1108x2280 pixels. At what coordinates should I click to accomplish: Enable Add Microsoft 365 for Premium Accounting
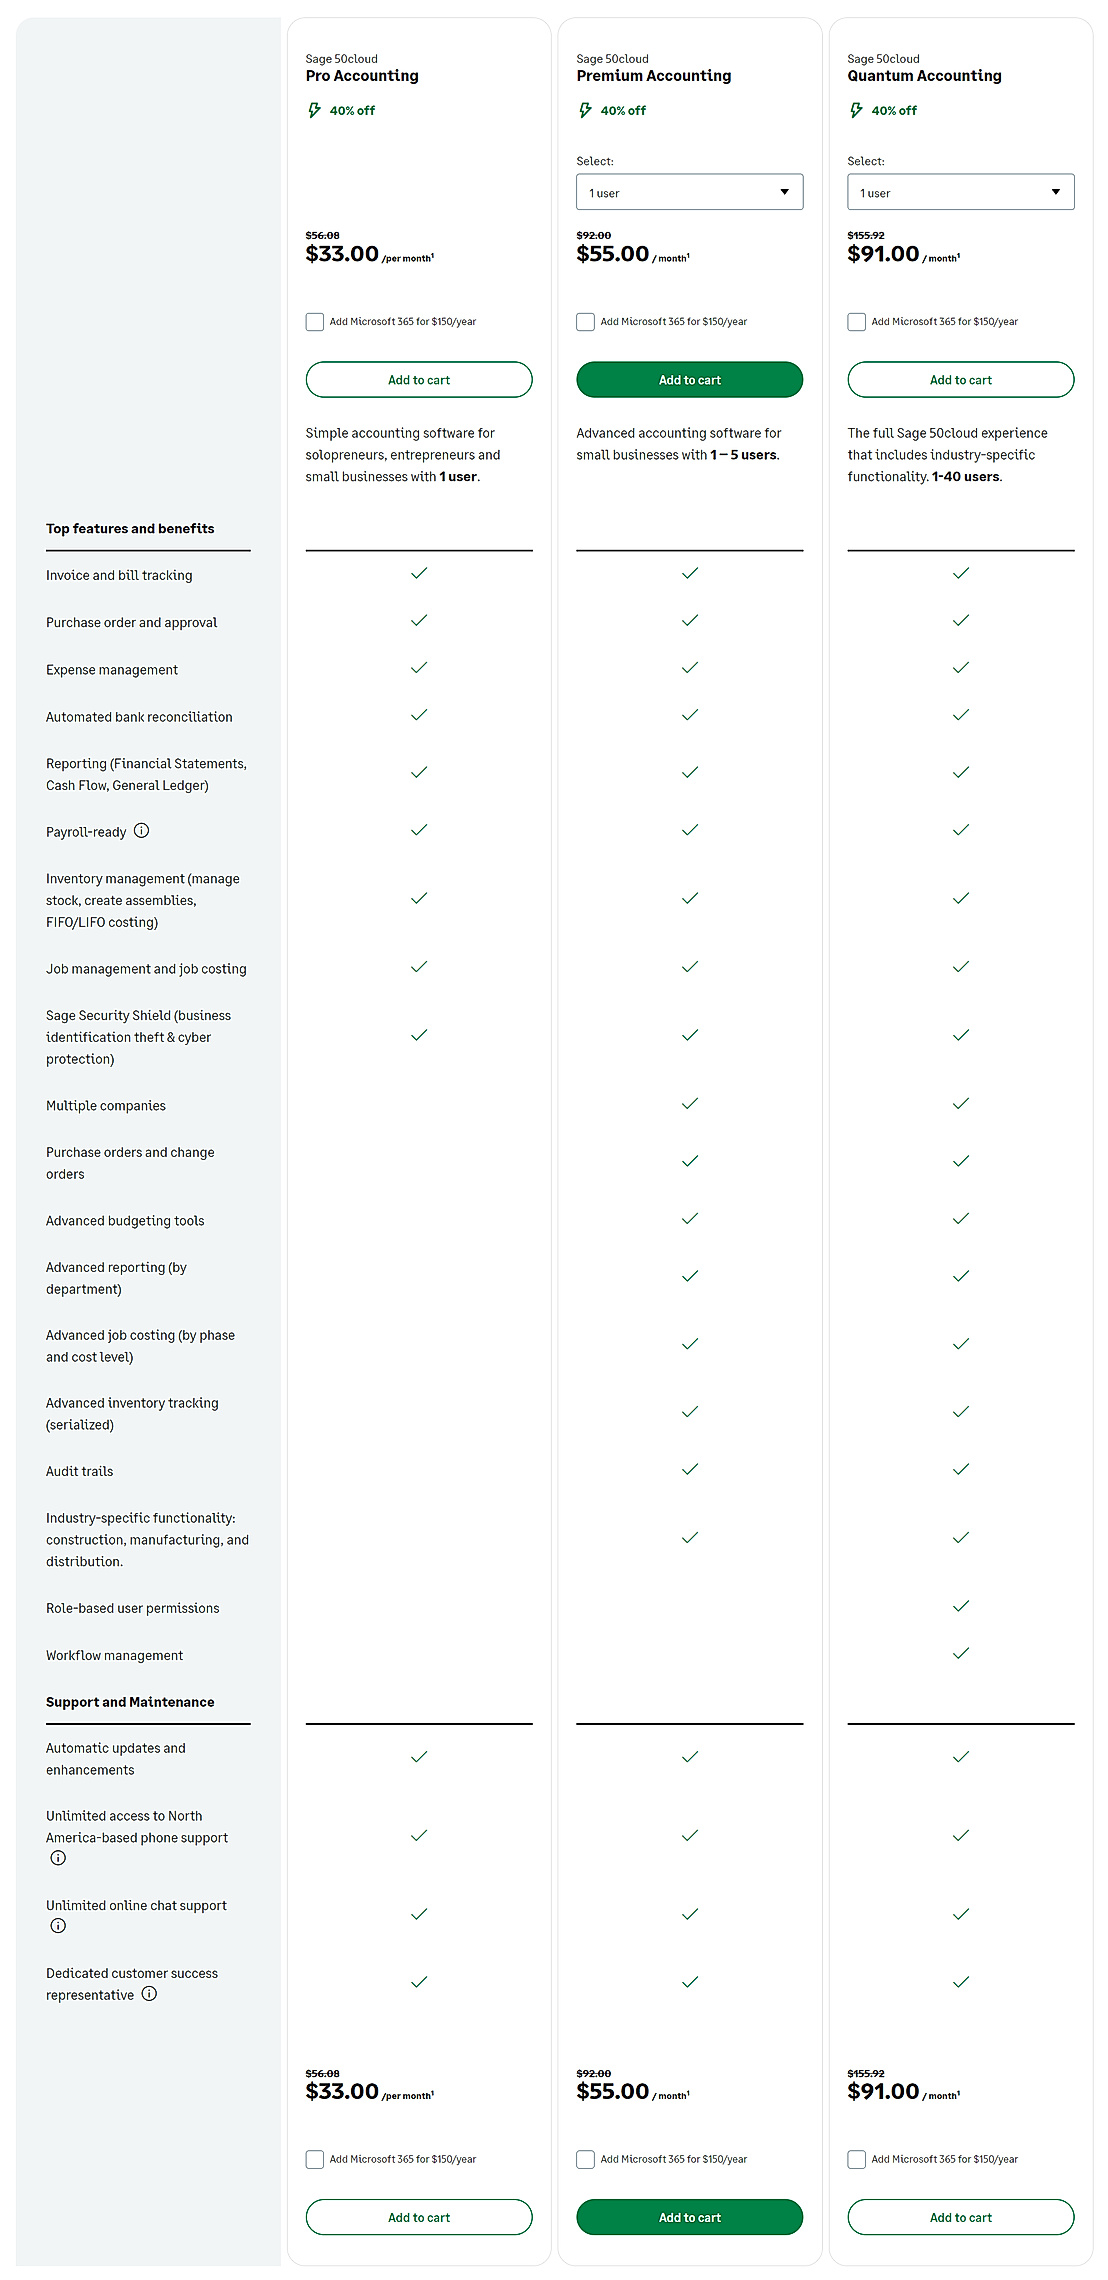585,321
